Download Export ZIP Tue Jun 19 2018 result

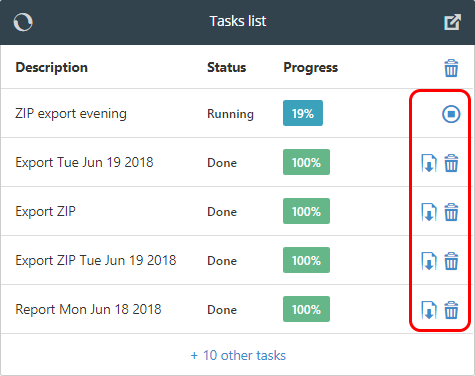click(429, 261)
